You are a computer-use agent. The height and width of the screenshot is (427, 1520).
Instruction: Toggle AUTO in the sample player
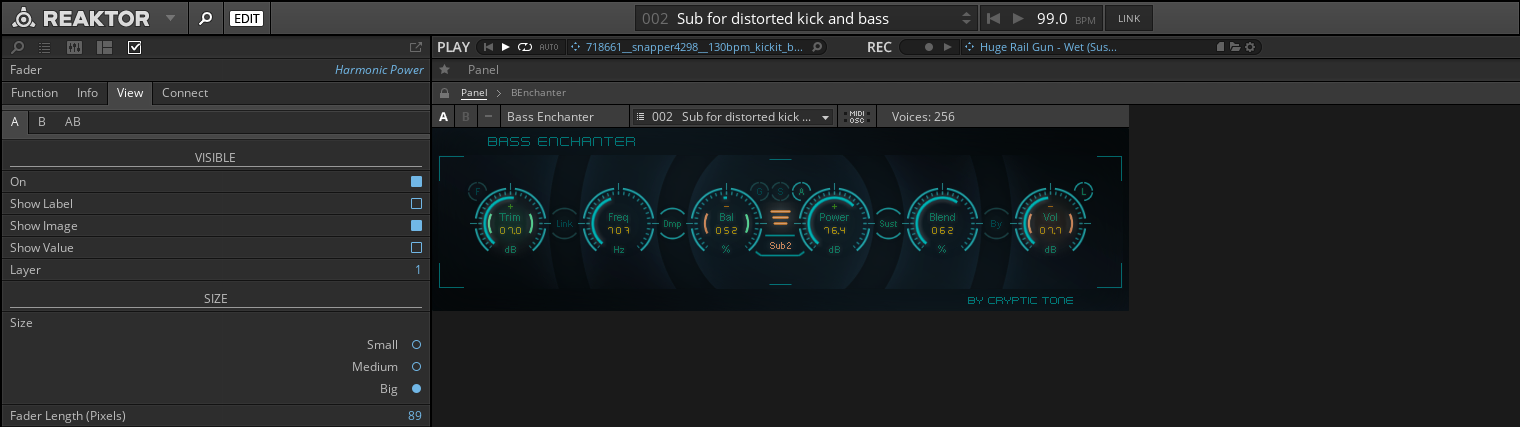549,47
